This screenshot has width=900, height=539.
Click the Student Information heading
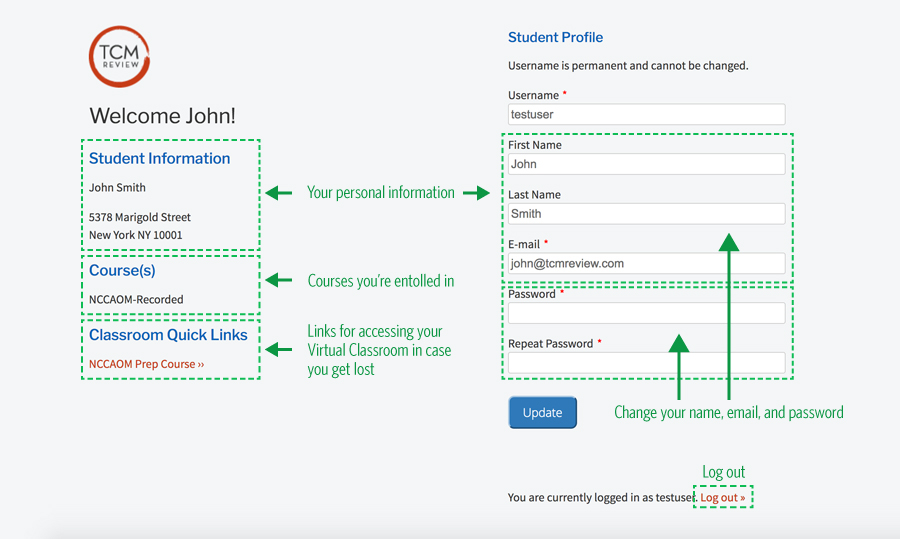(160, 158)
